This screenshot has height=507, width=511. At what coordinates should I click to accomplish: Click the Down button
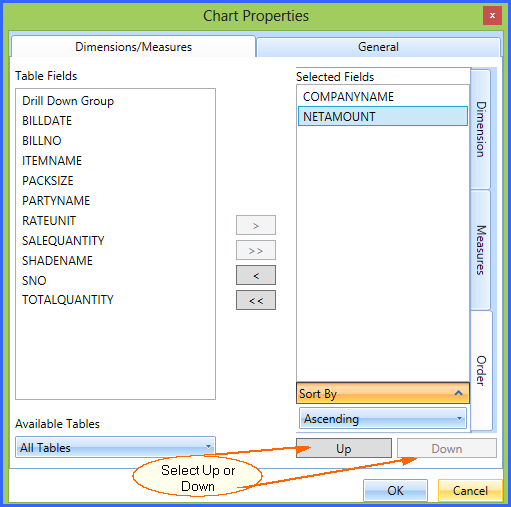pos(447,448)
